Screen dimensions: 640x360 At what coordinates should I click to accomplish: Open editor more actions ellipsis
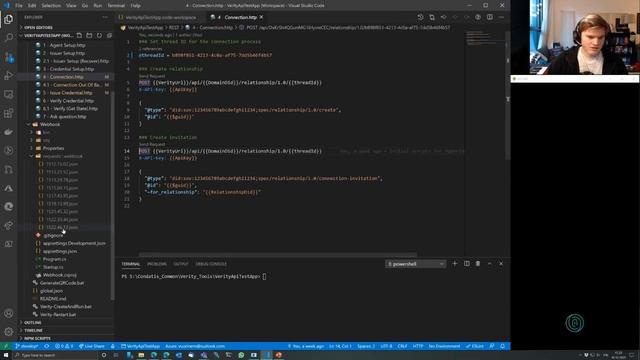coord(501,17)
